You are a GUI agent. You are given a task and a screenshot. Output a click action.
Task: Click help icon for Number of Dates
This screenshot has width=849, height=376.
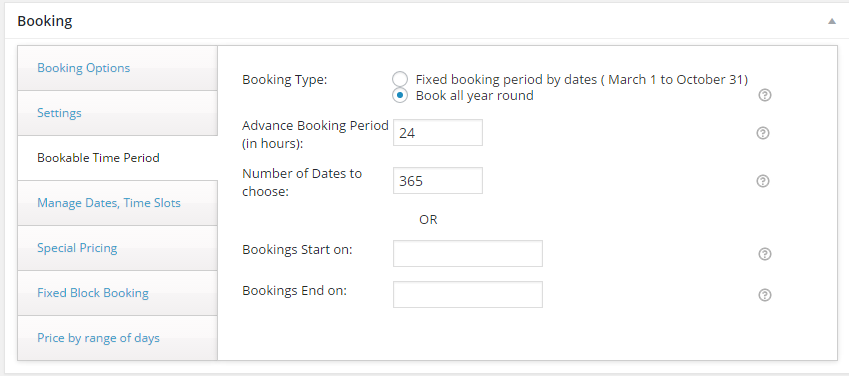point(763,181)
